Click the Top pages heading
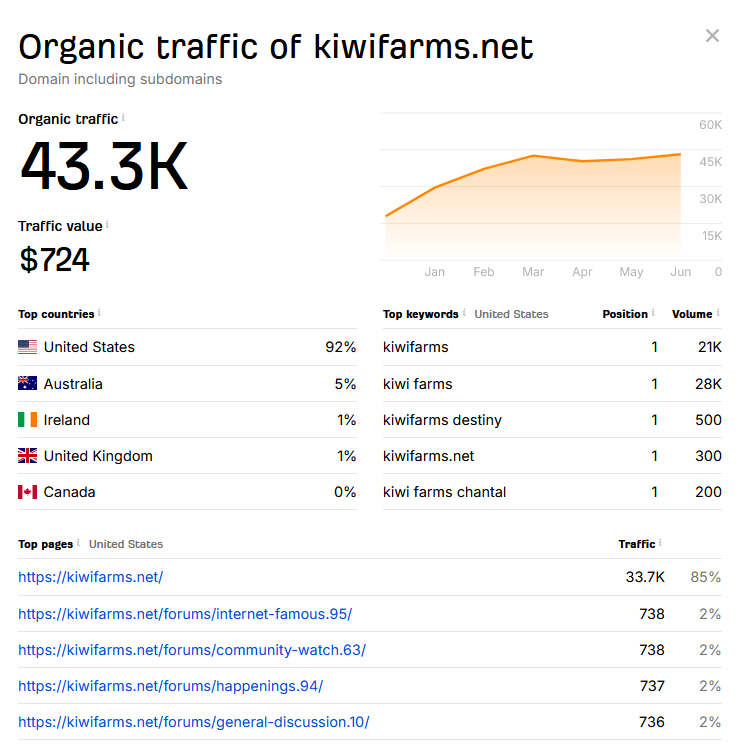 pyautogui.click(x=45, y=544)
